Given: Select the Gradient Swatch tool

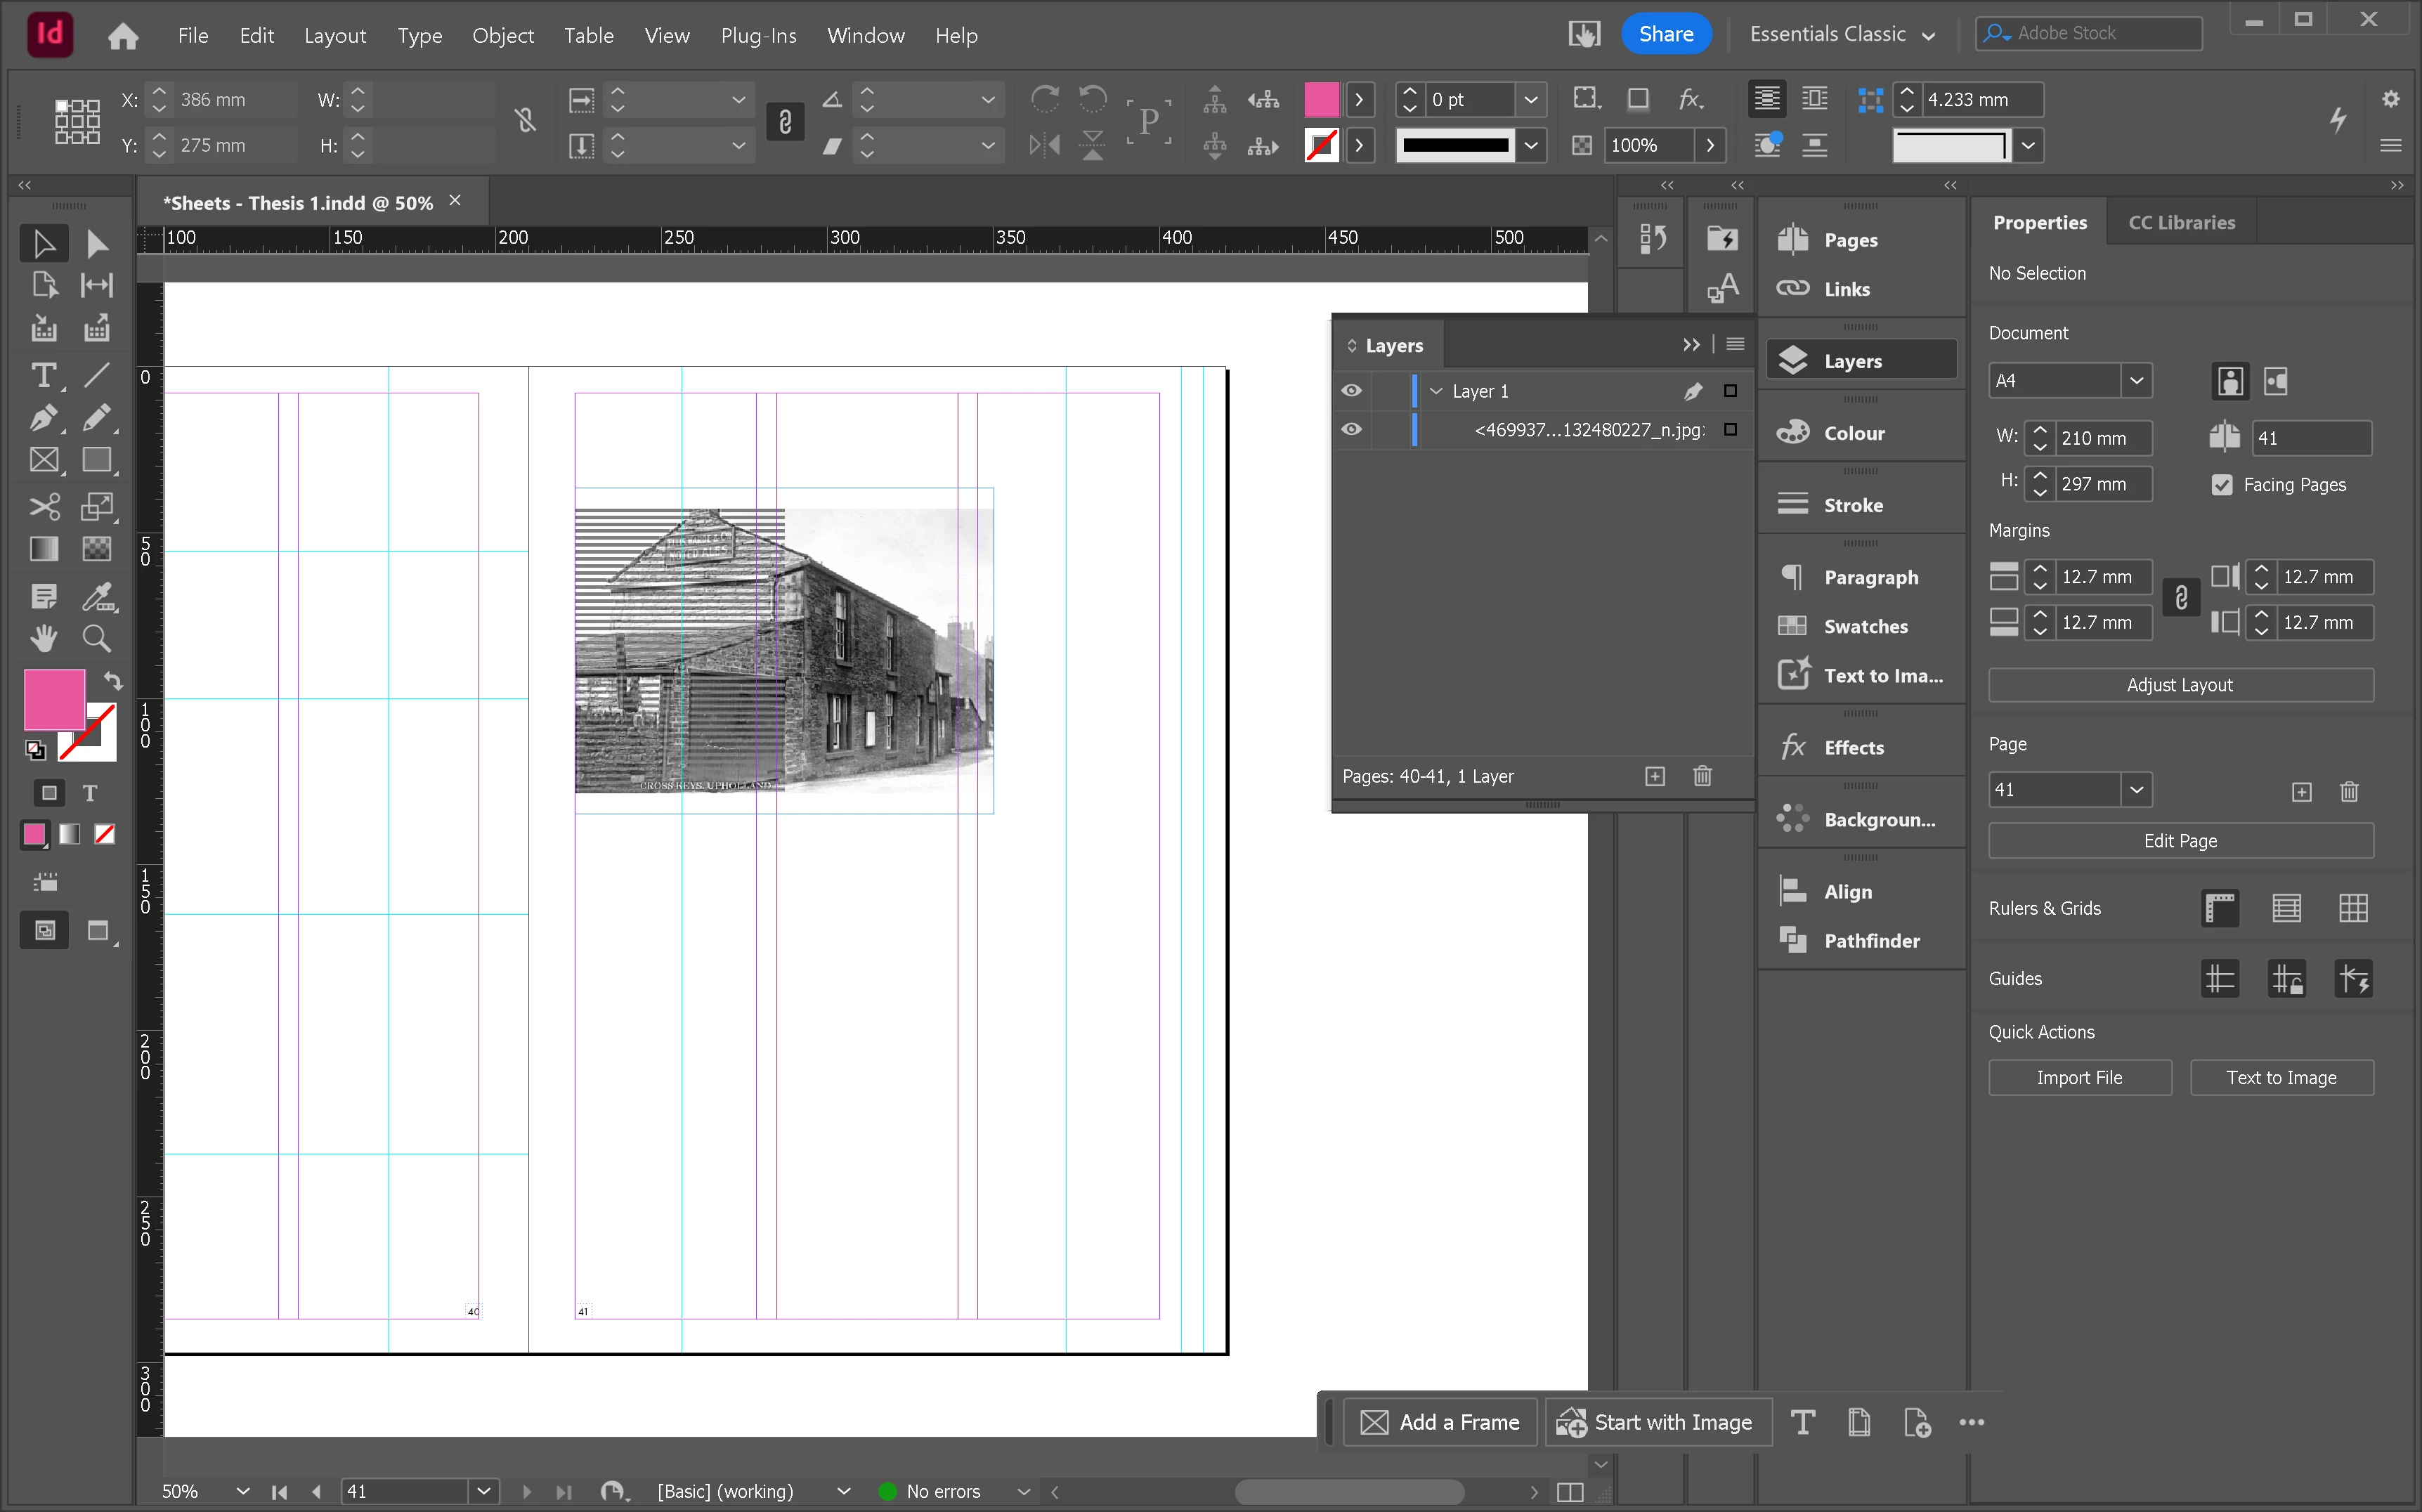Looking at the screenshot, I should point(43,549).
